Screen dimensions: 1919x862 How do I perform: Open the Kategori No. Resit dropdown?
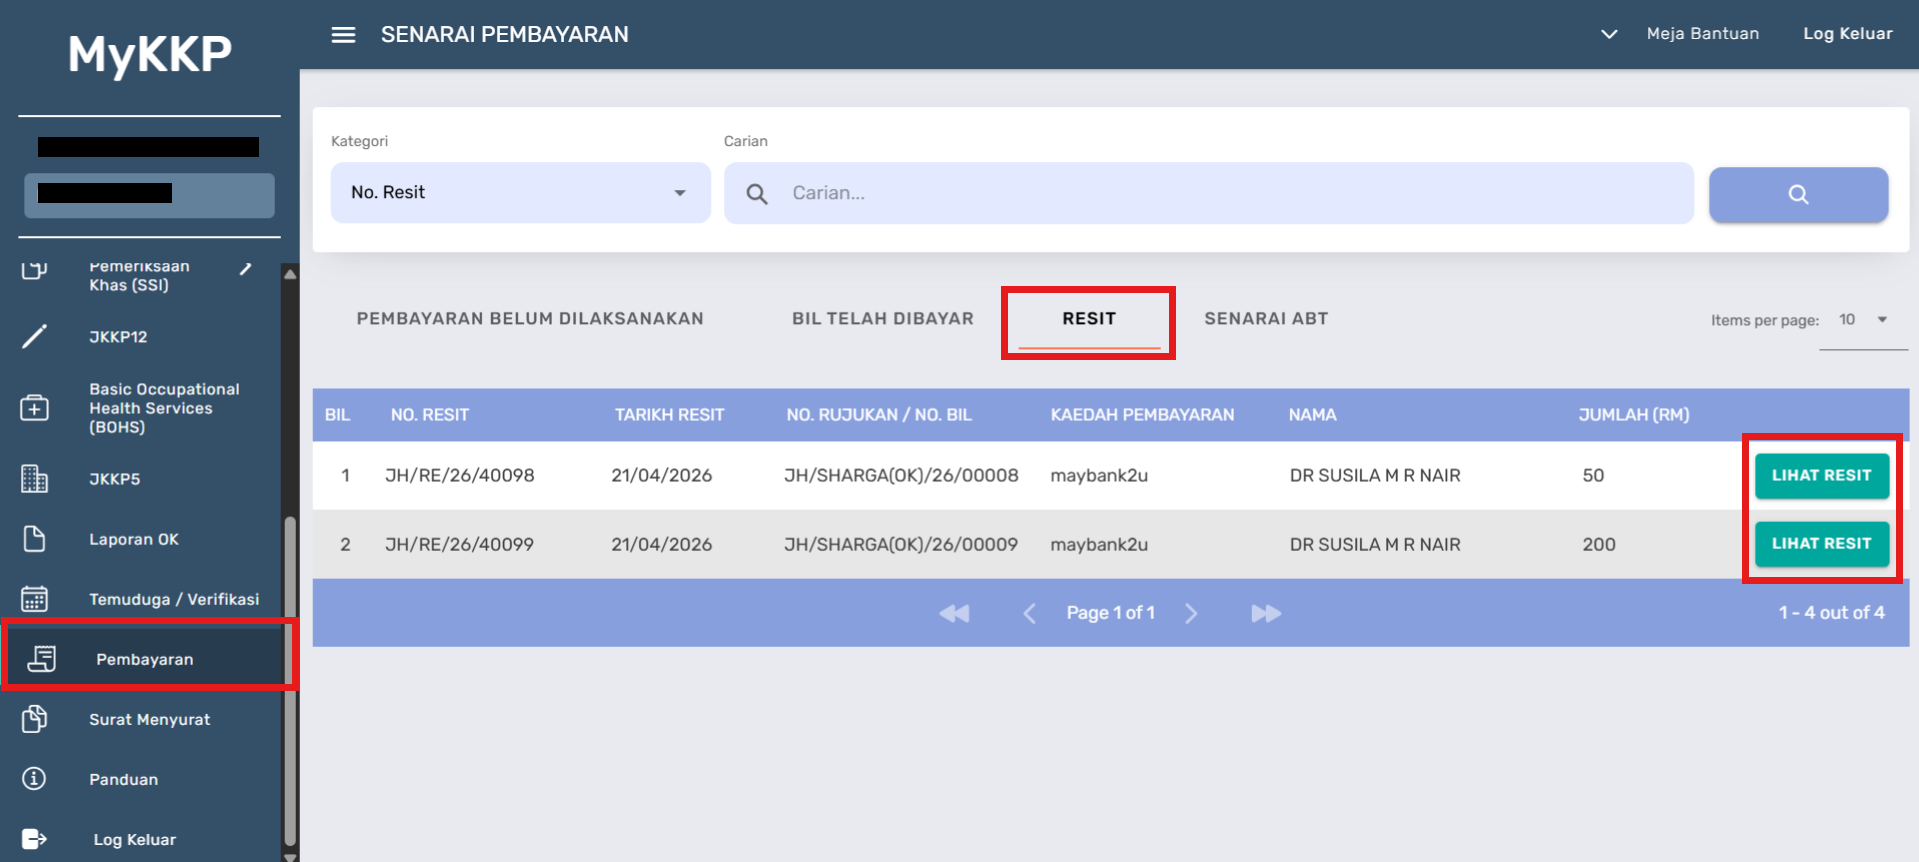pyautogui.click(x=519, y=193)
